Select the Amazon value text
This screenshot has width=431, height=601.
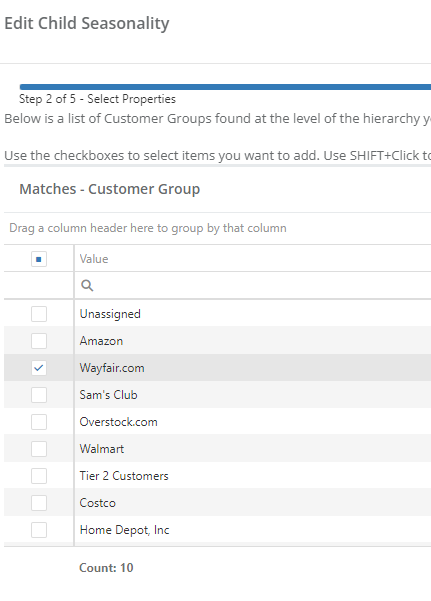click(101, 341)
